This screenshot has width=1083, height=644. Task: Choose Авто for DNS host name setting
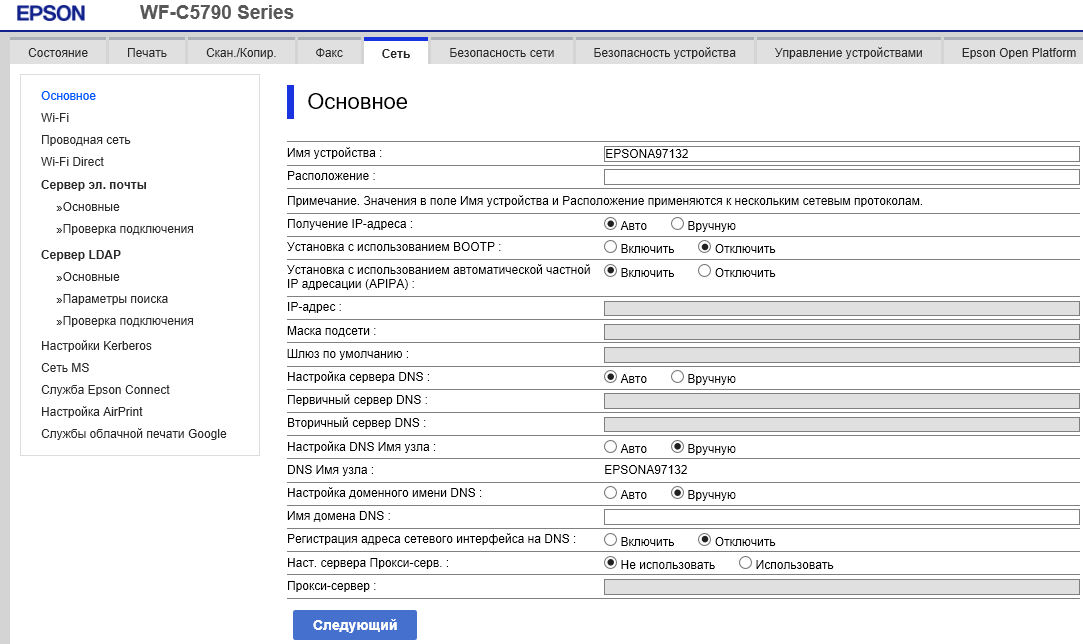(611, 448)
